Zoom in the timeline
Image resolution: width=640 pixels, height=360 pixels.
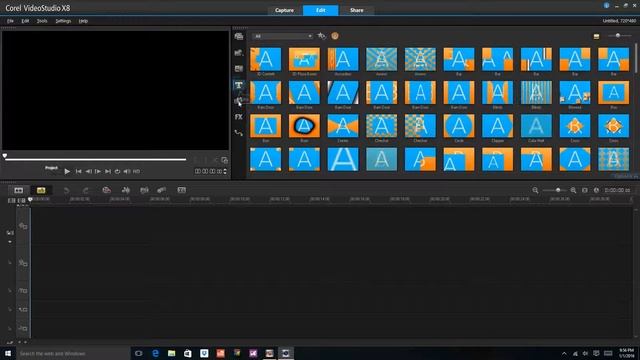(x=573, y=190)
